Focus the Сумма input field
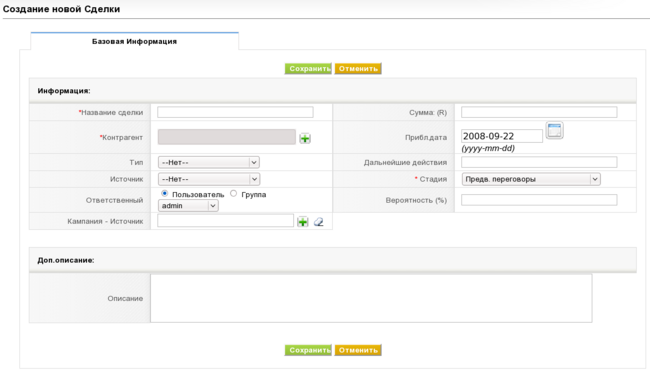Viewport: 650px width, 372px height. 539,112
